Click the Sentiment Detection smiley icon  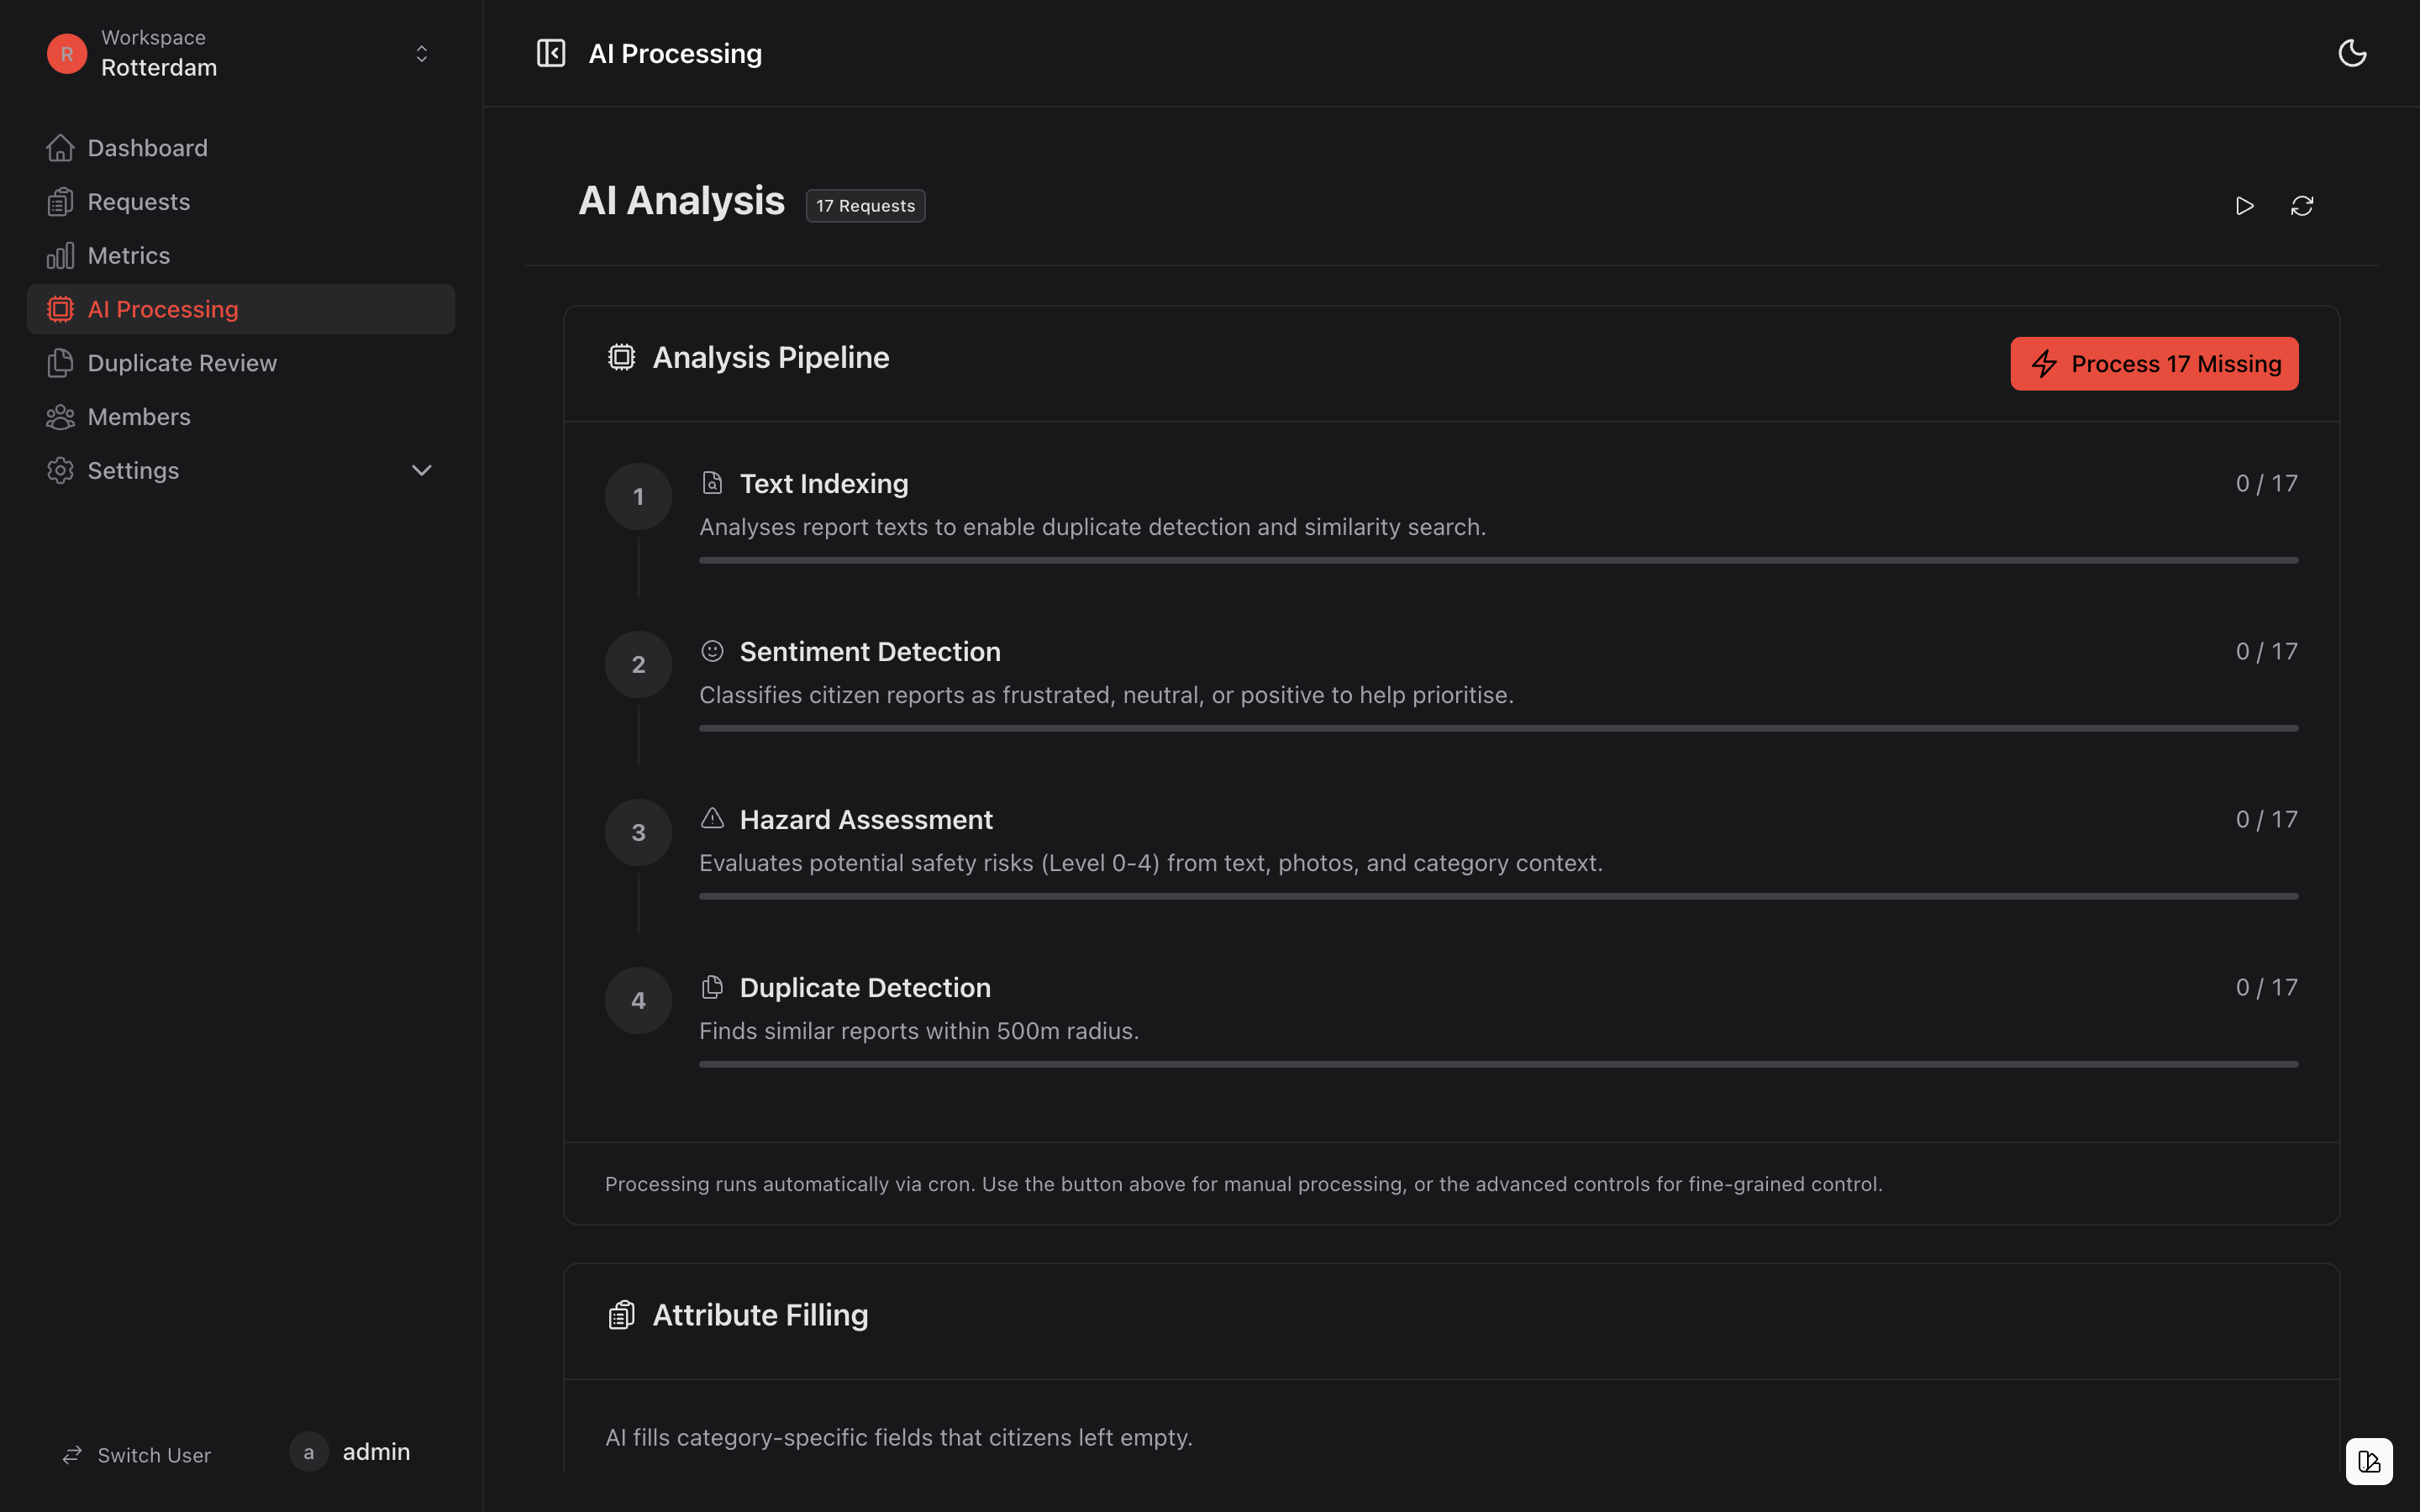712,651
